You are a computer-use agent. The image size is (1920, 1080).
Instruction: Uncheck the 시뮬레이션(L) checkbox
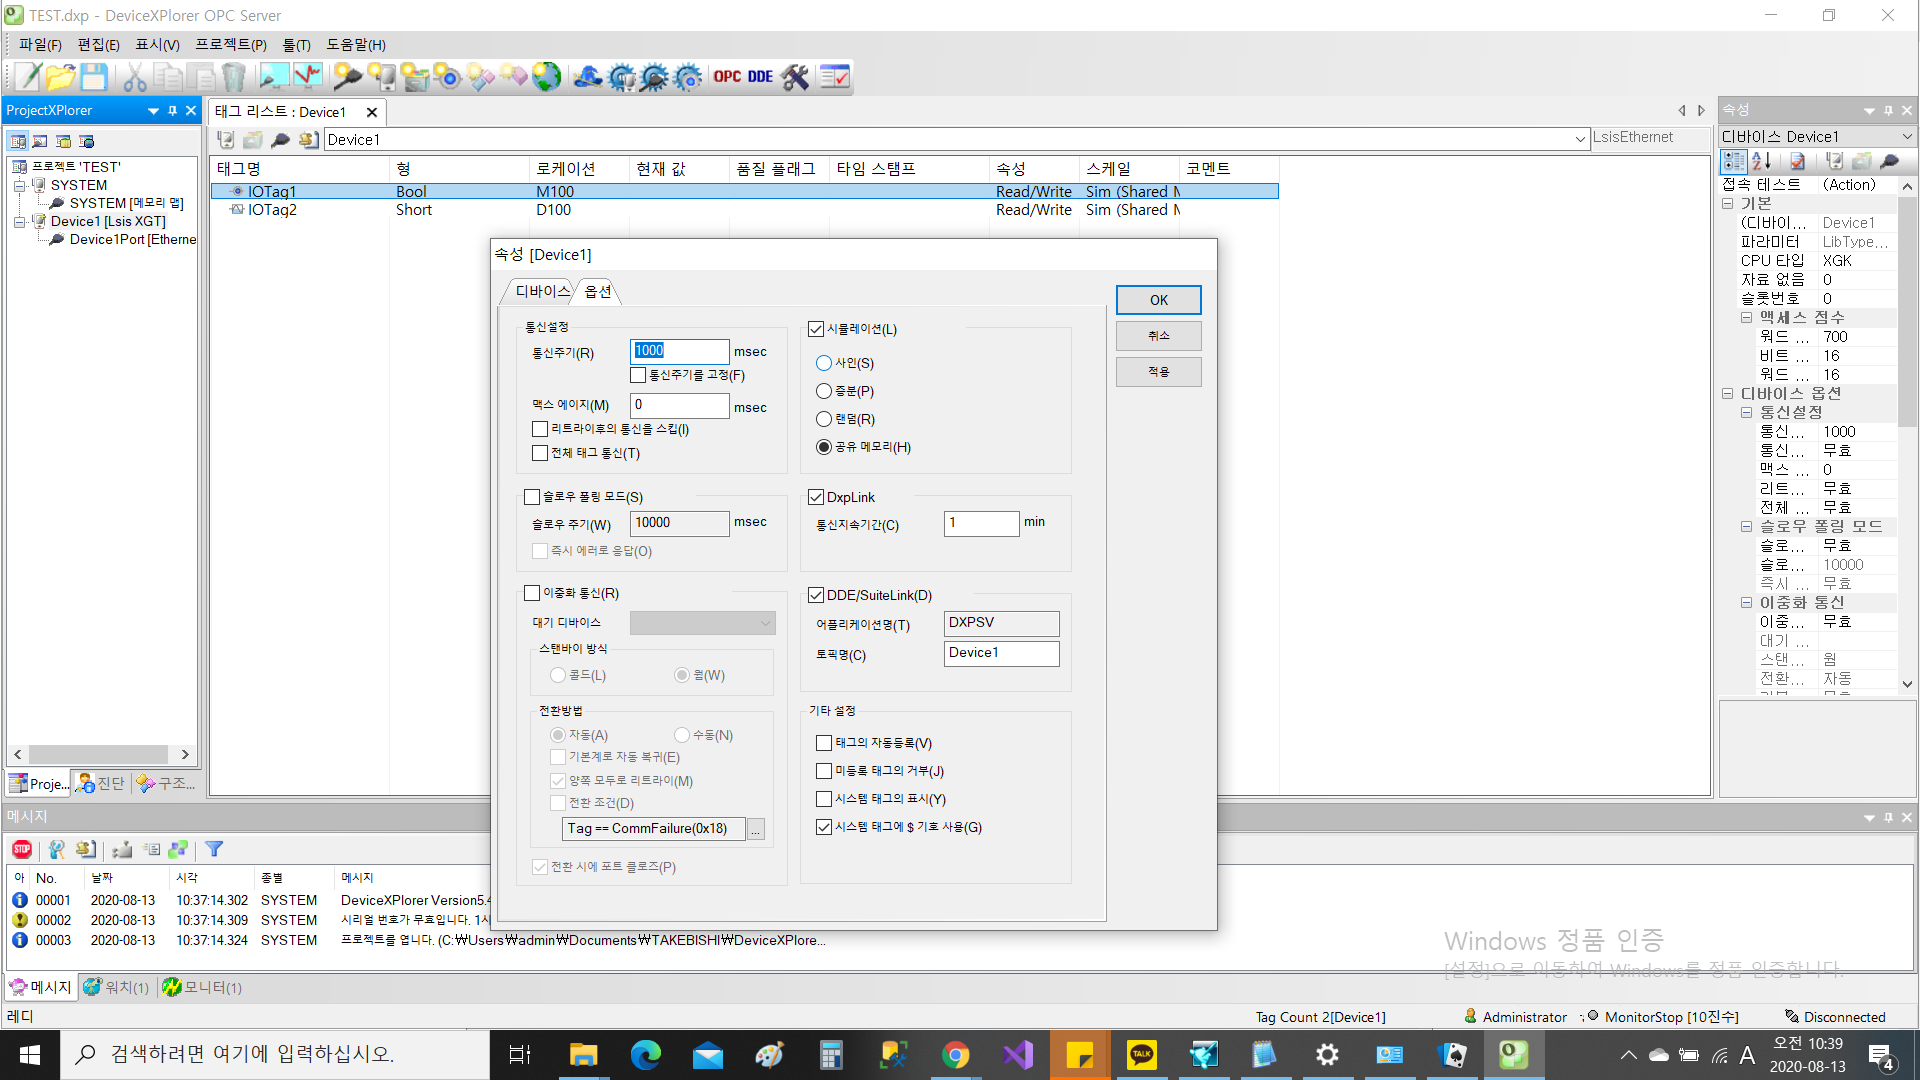816,329
